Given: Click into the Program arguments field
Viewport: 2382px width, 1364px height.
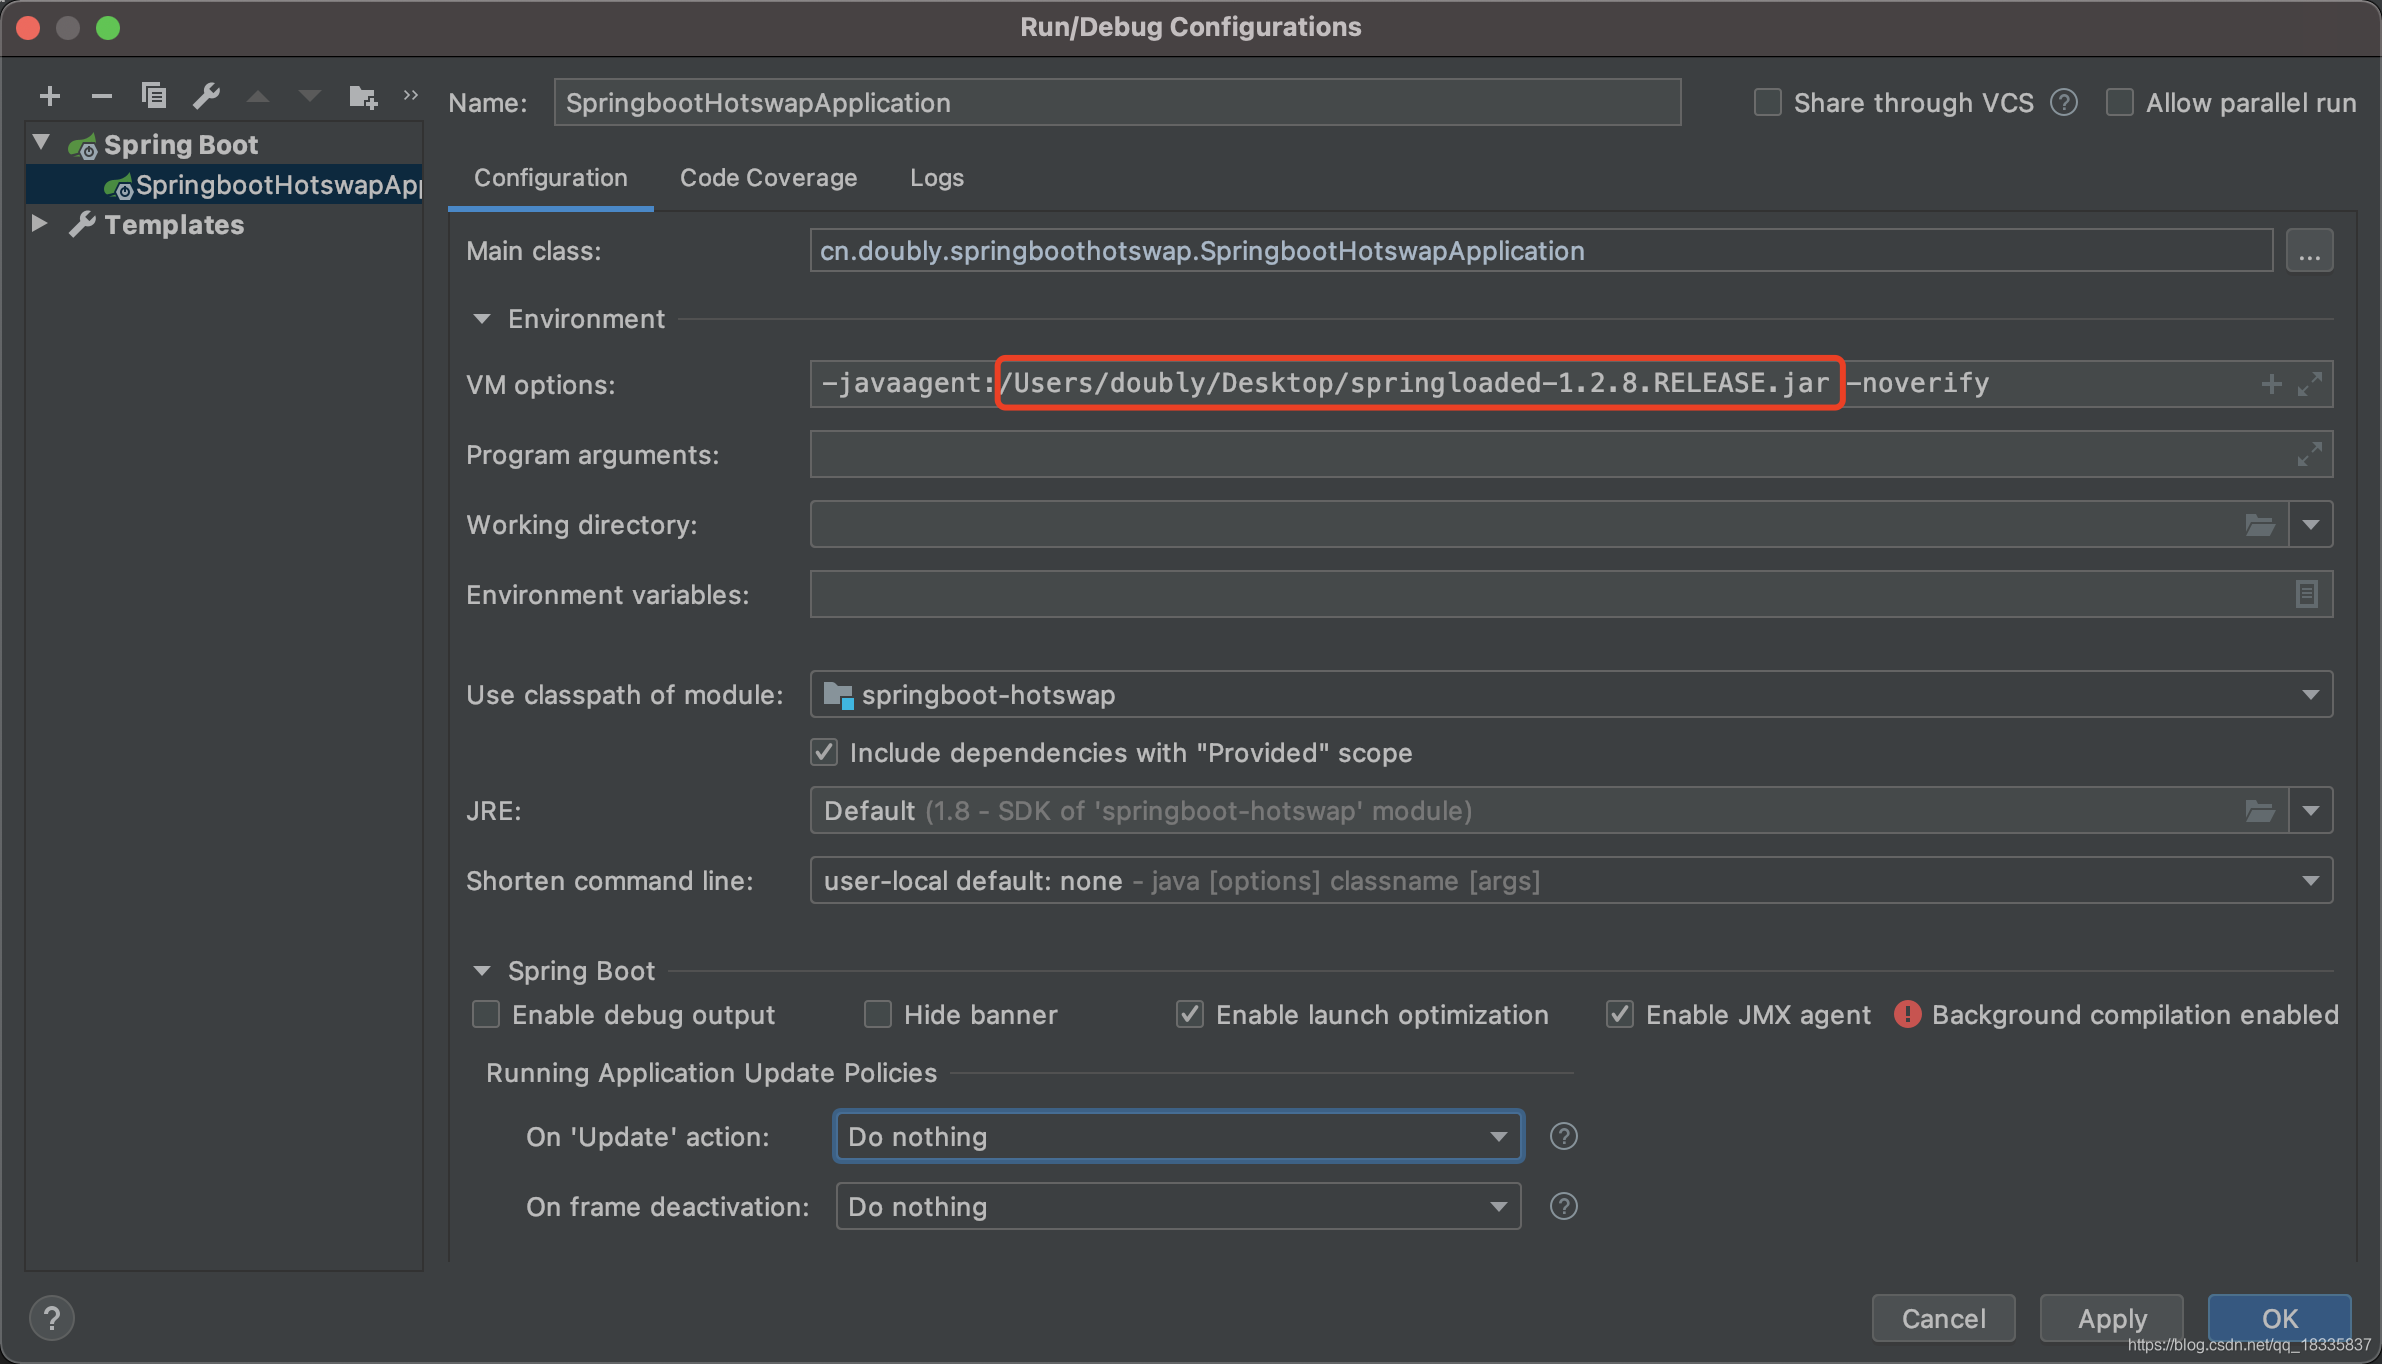Looking at the screenshot, I should [1550, 455].
